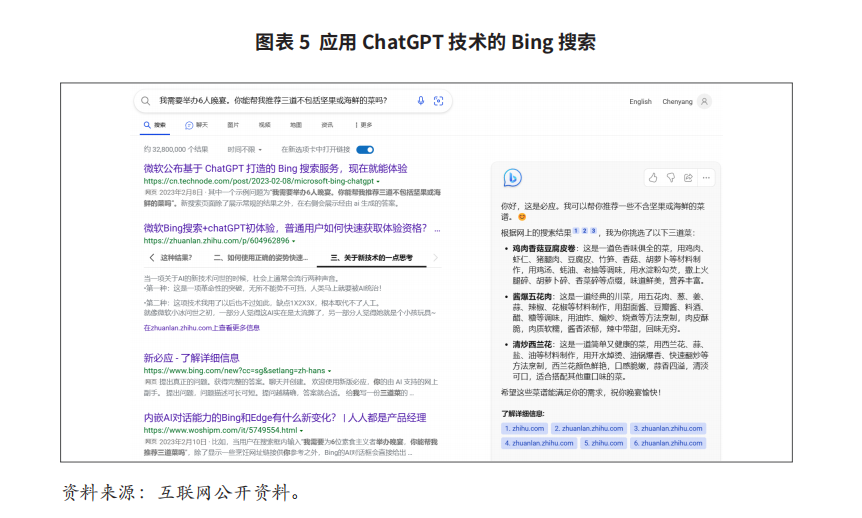Open the 时间不限 time filter dropdown
862x518 pixels.
click(x=245, y=150)
